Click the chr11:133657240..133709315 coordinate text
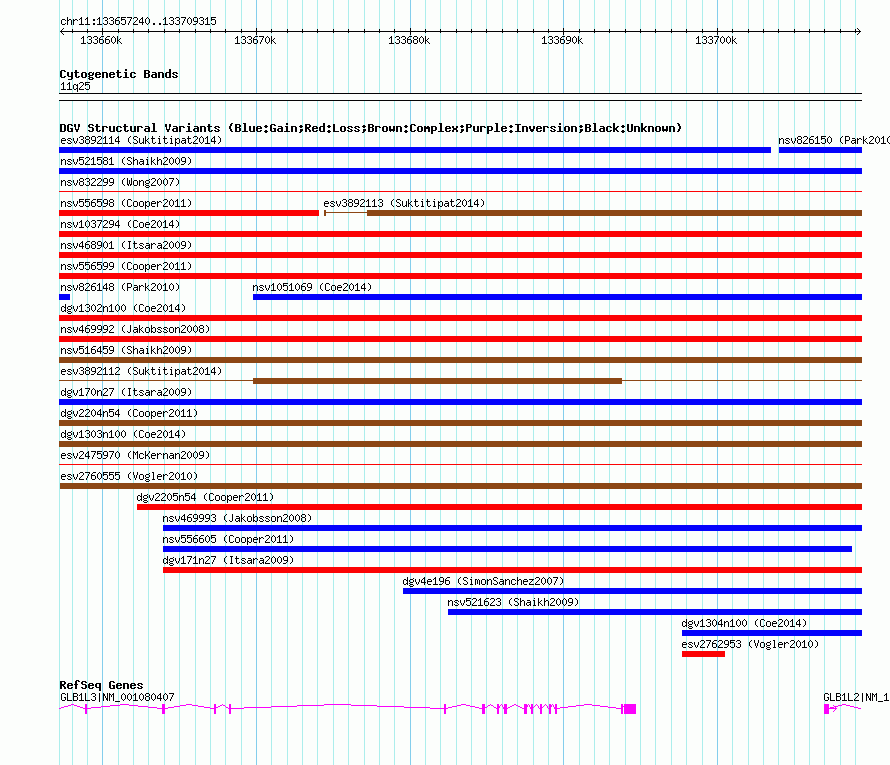890x765 pixels. pos(138,21)
